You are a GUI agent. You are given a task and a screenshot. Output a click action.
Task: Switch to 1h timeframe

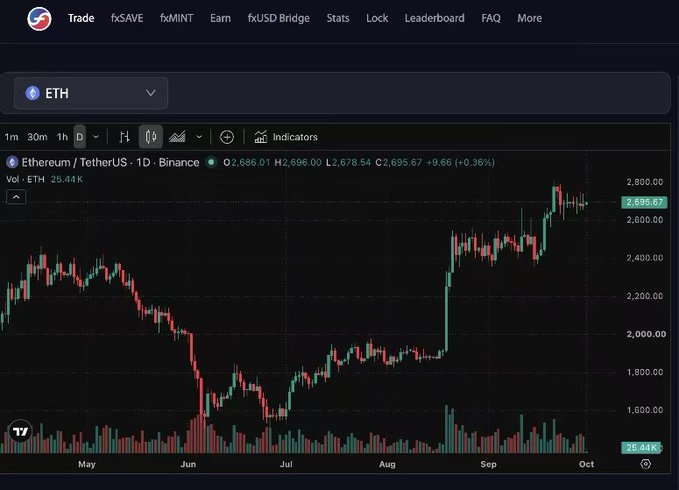(62, 137)
